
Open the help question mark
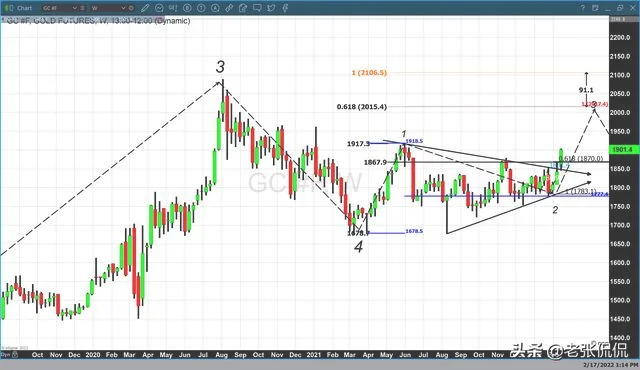tap(583, 8)
